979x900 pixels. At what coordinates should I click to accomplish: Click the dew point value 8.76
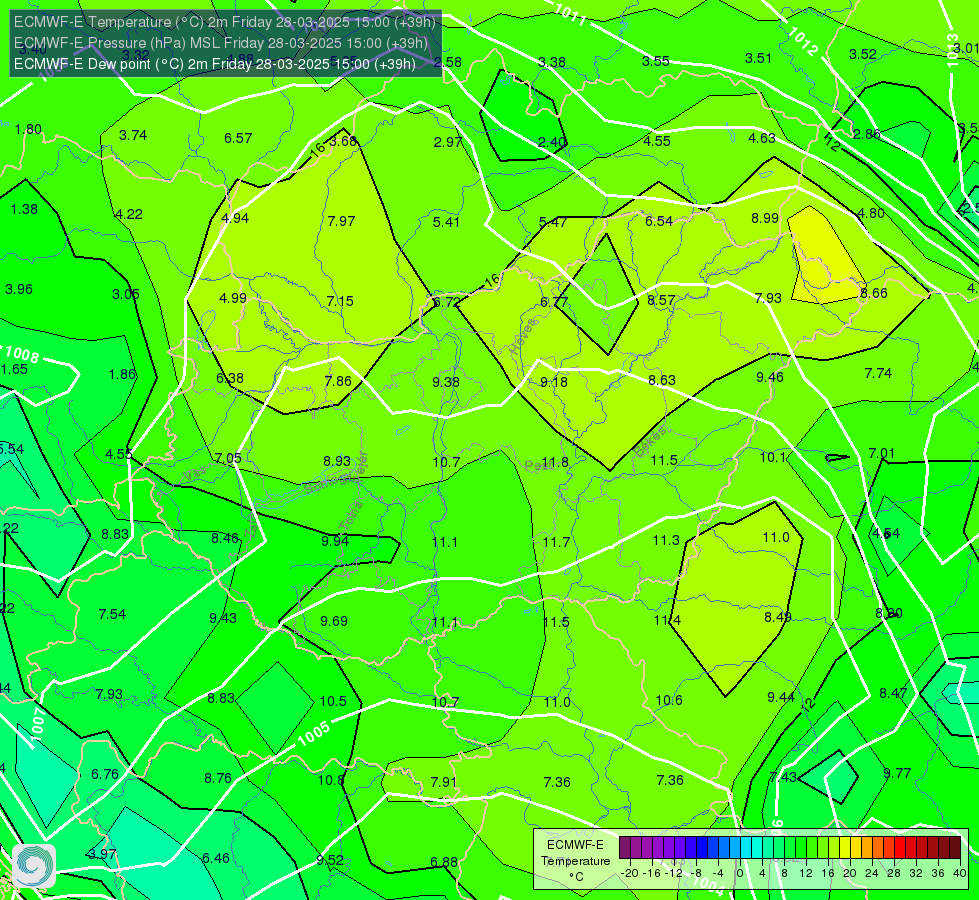[x=218, y=778]
